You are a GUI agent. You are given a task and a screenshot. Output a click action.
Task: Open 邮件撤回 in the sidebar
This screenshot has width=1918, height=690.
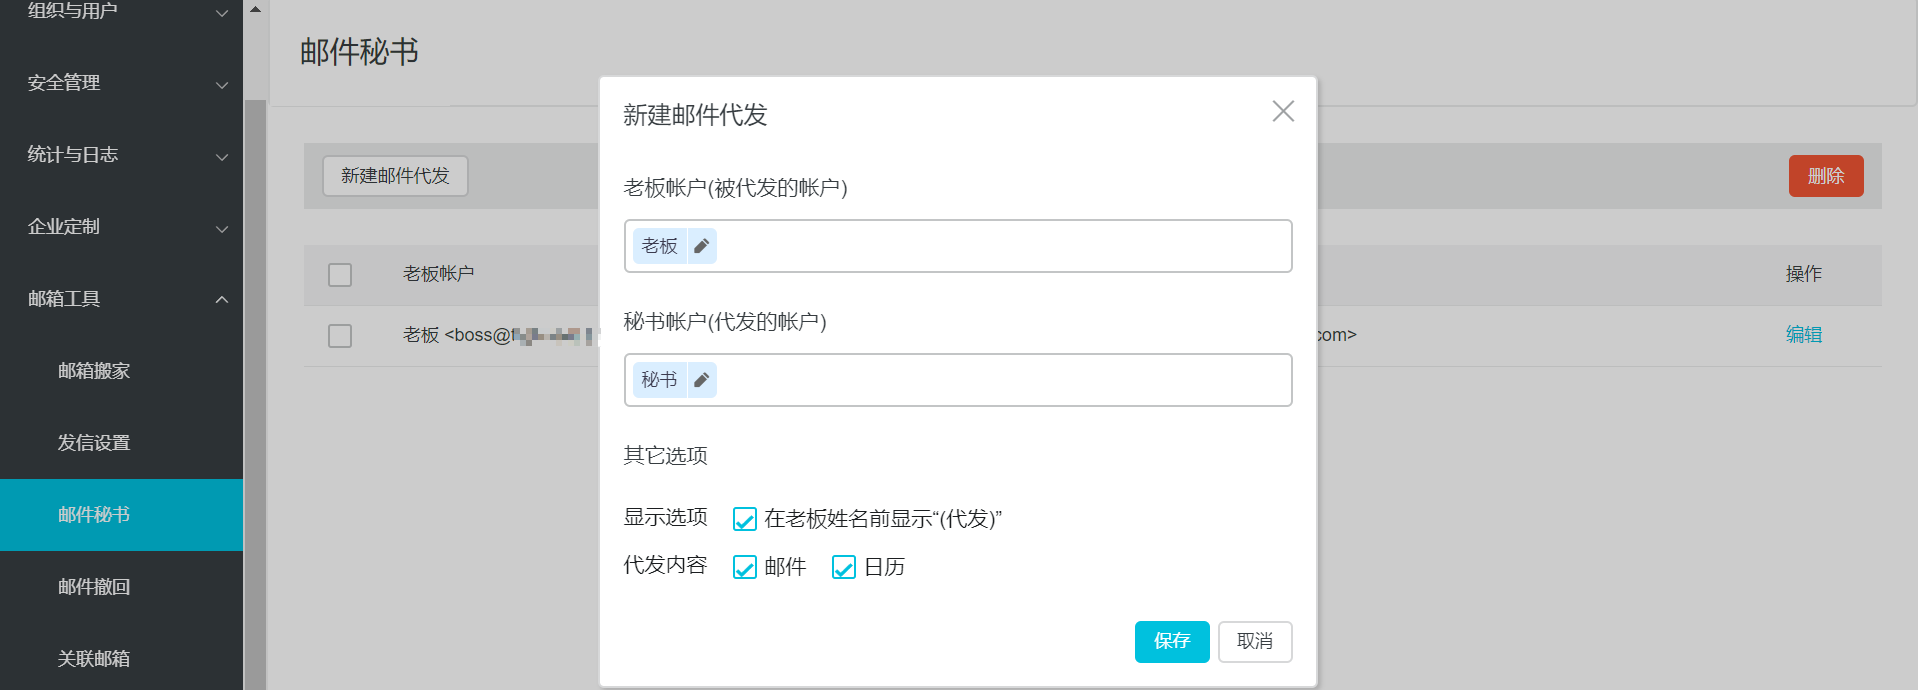[x=94, y=587]
